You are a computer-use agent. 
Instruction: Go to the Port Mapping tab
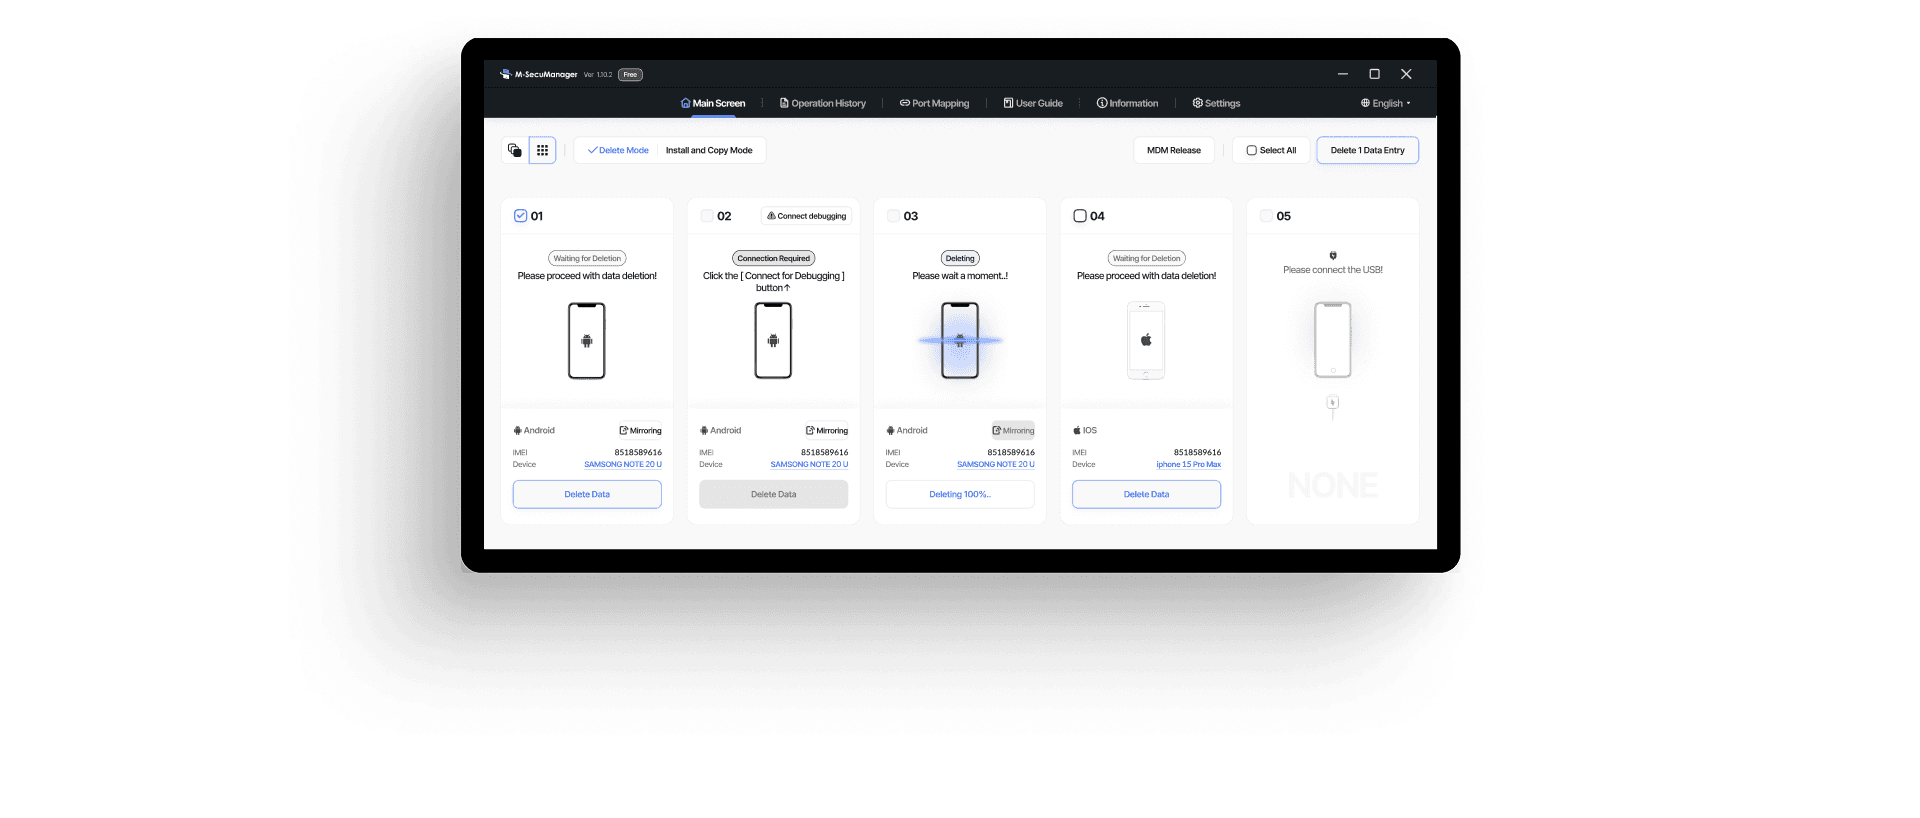[934, 103]
